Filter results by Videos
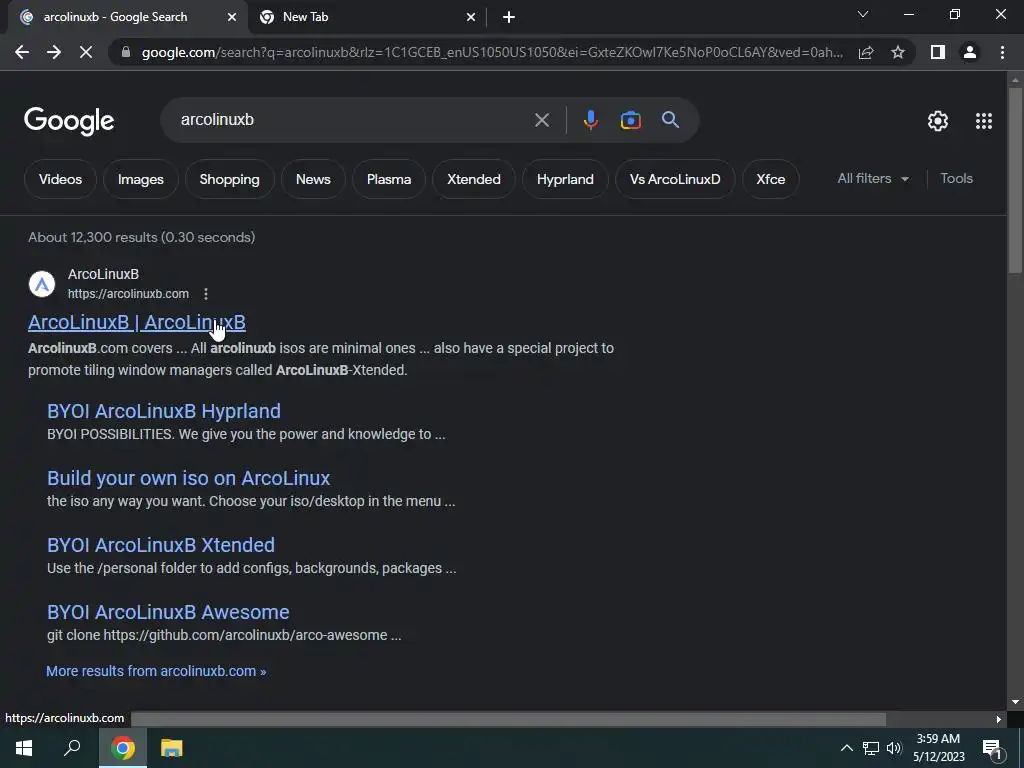 tap(60, 179)
